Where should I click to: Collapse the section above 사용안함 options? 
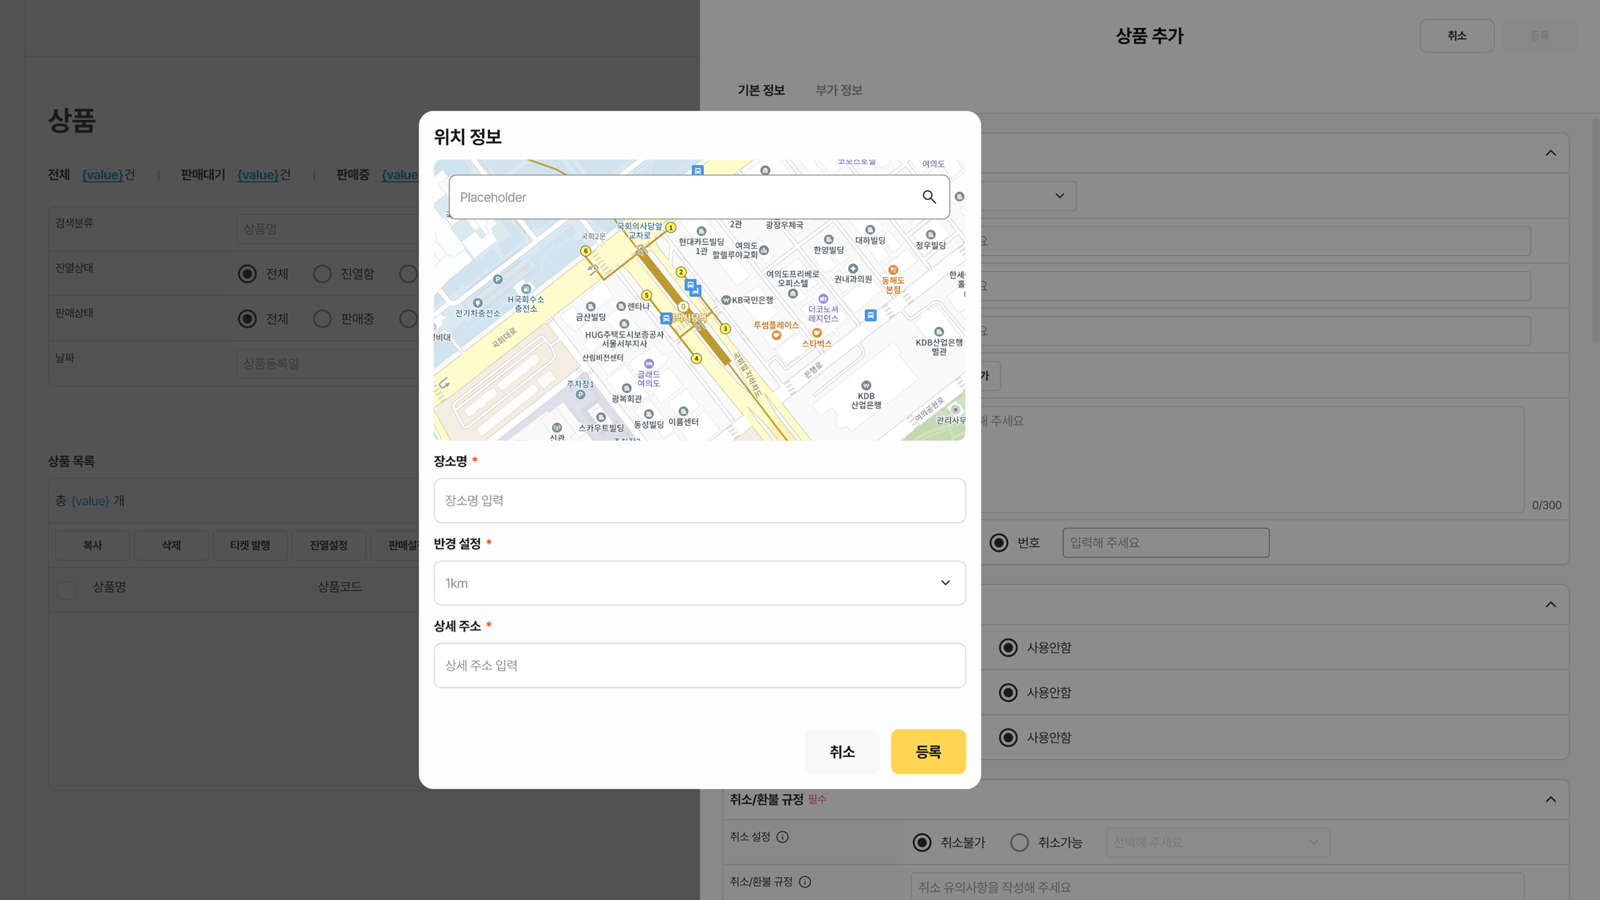tap(1551, 604)
